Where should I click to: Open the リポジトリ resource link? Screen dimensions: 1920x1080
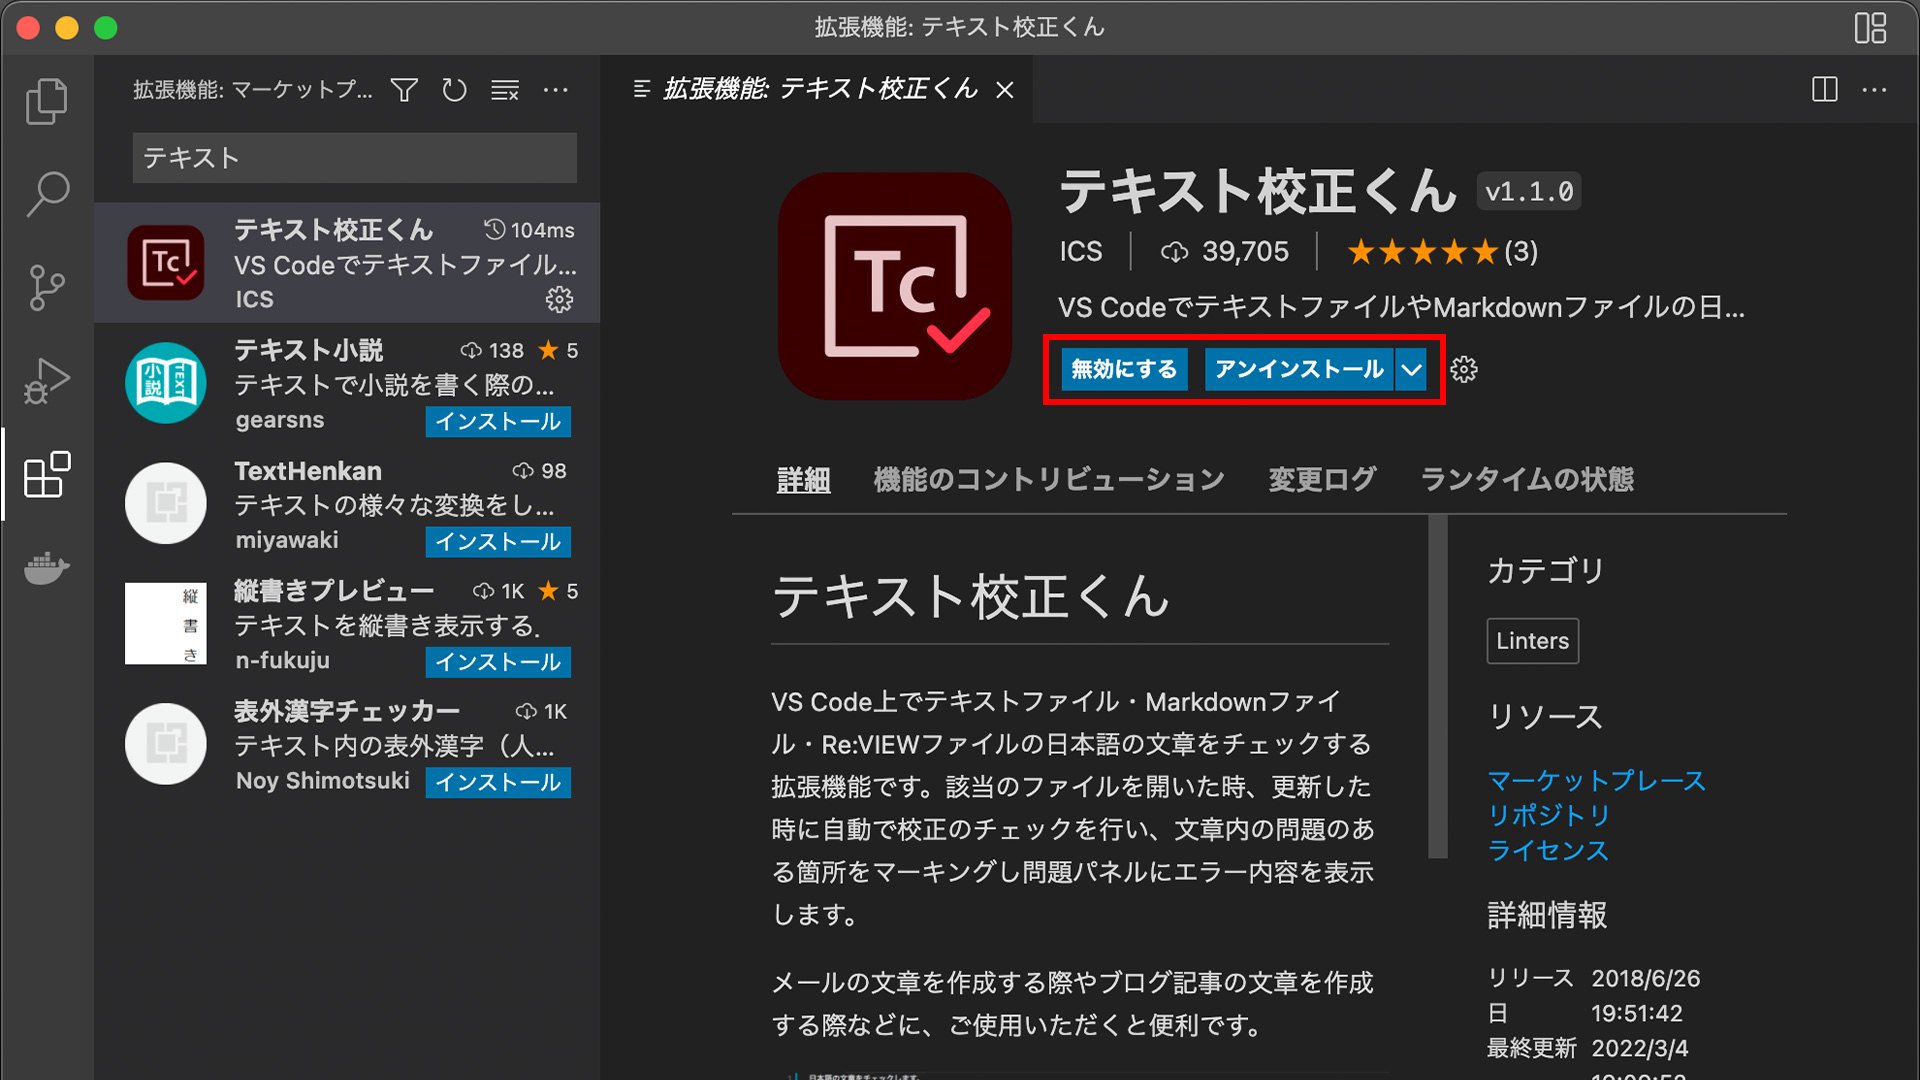1548,815
